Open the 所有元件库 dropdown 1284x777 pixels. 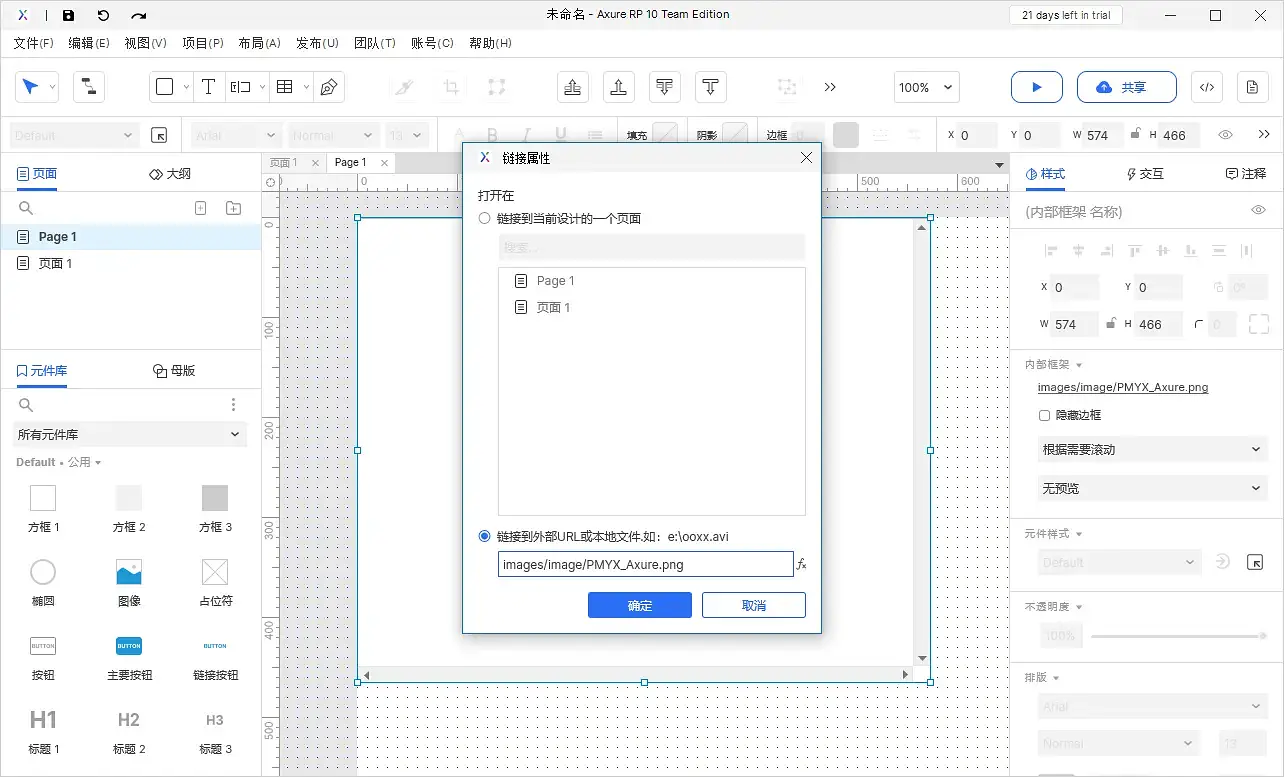coord(129,435)
